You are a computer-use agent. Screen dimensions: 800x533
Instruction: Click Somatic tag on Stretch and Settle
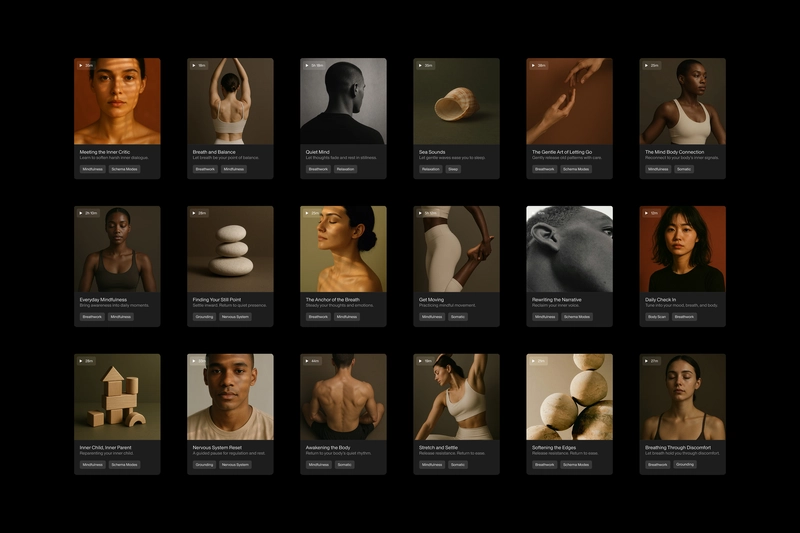coord(458,465)
